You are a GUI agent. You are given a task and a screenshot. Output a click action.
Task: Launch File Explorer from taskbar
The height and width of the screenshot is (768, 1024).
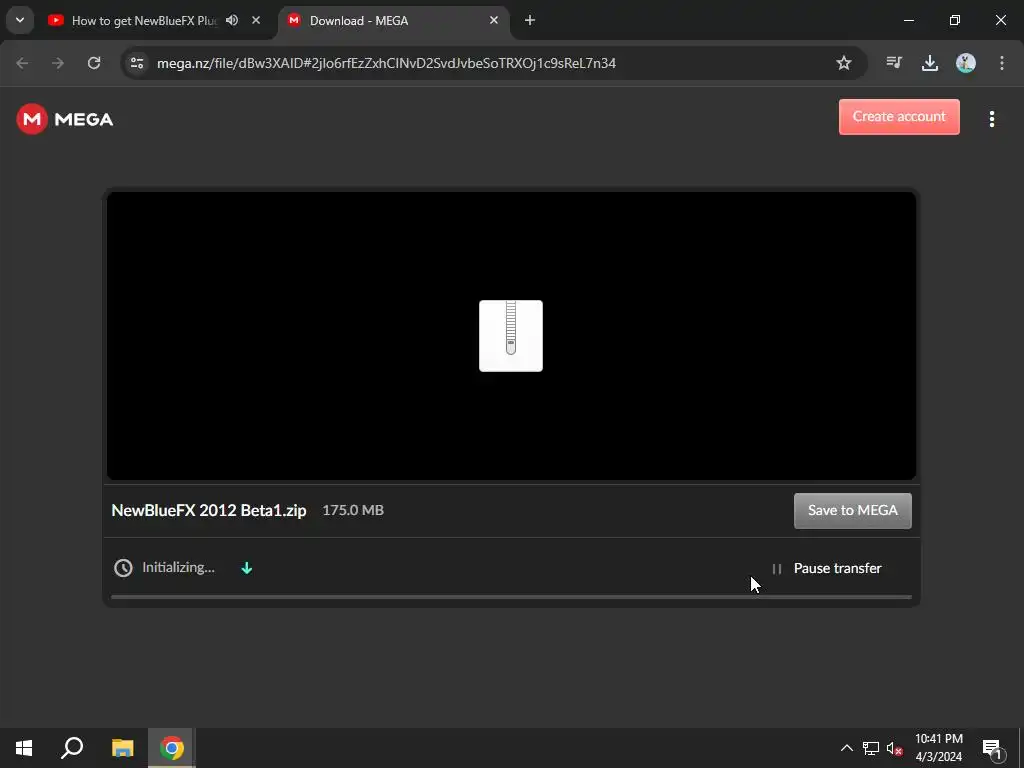click(122, 748)
